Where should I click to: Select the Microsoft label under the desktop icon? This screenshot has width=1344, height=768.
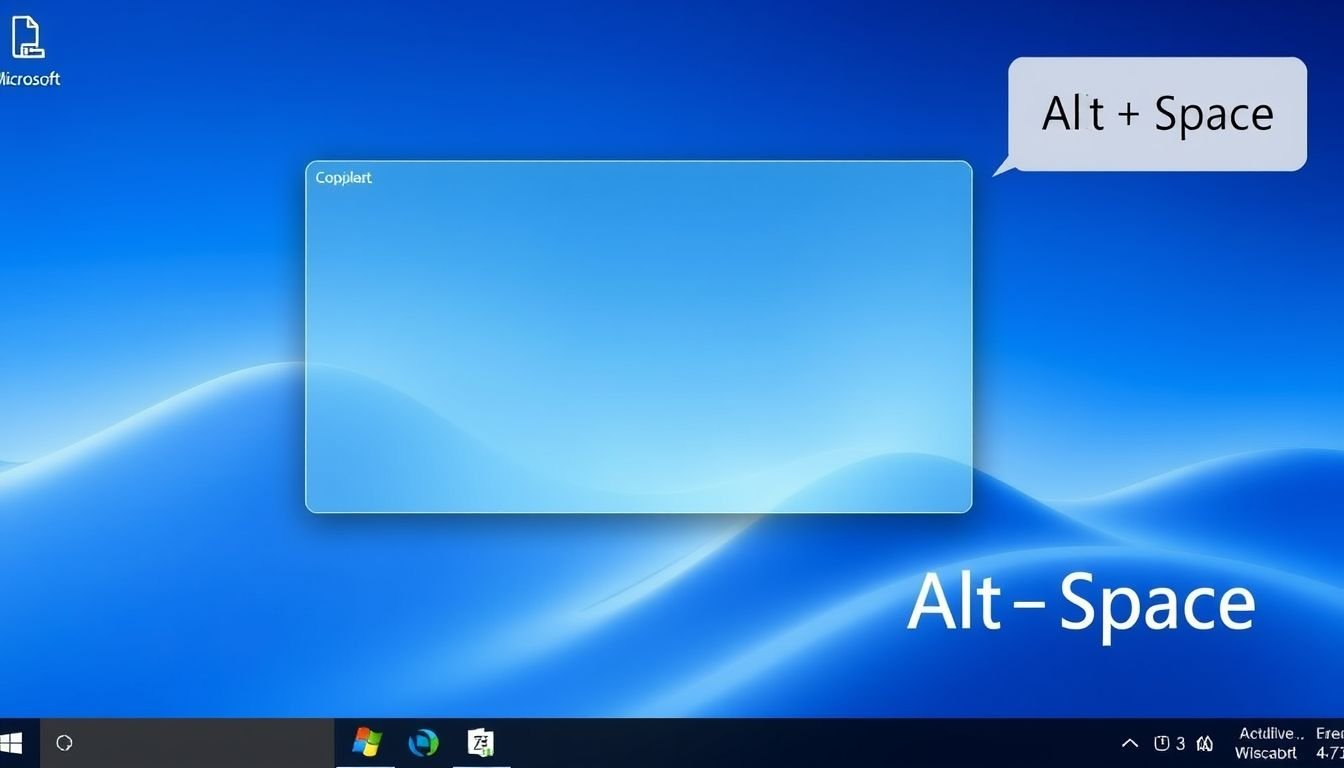tap(30, 78)
